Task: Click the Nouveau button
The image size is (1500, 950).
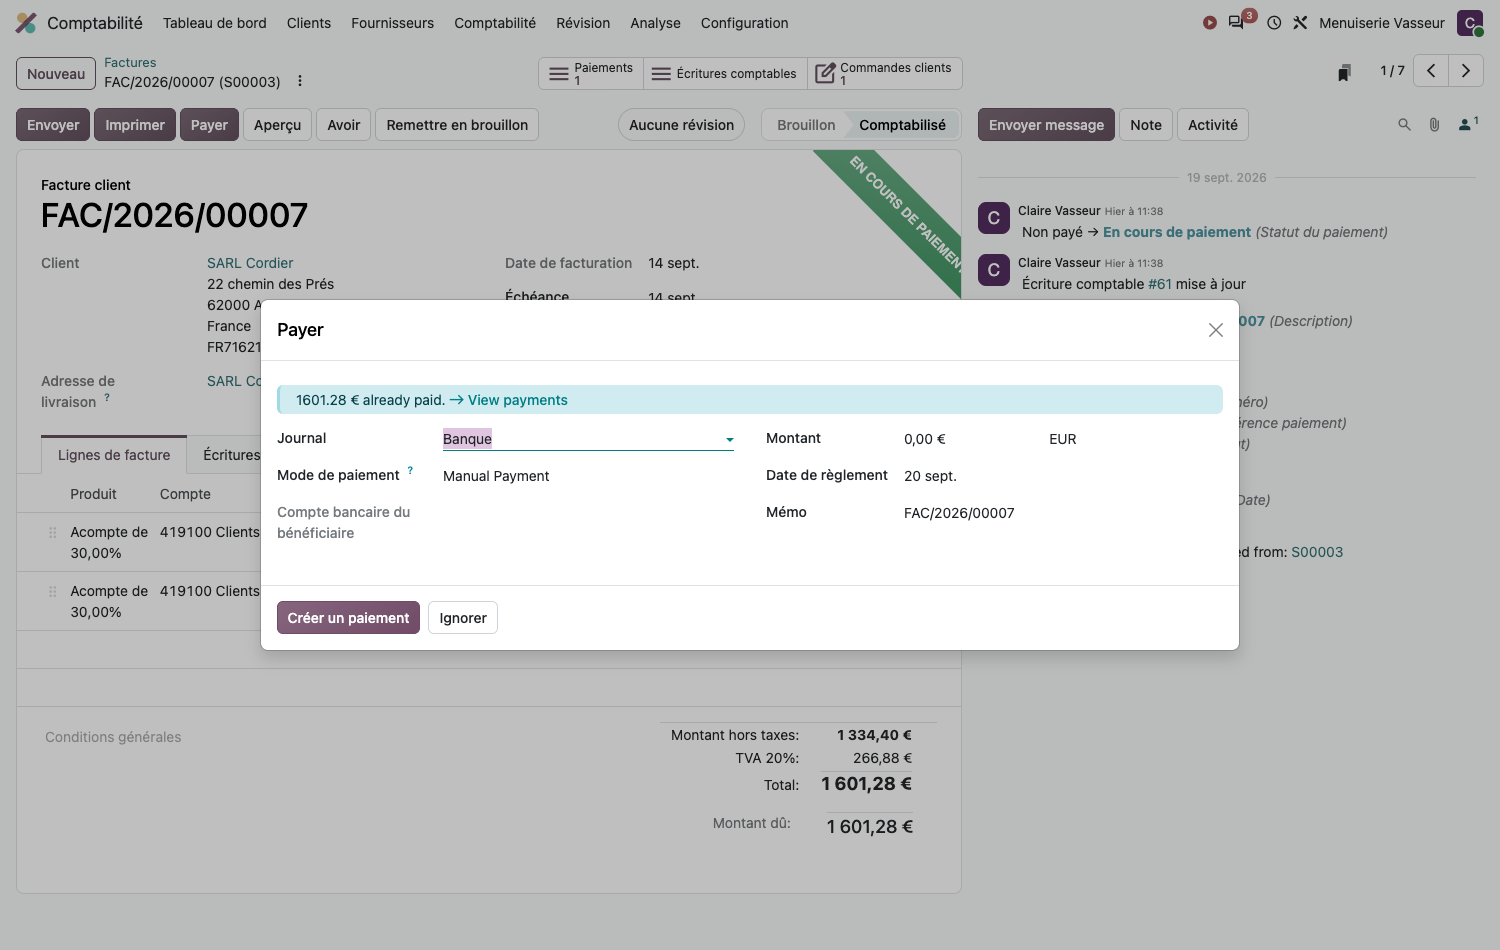Action: [56, 74]
